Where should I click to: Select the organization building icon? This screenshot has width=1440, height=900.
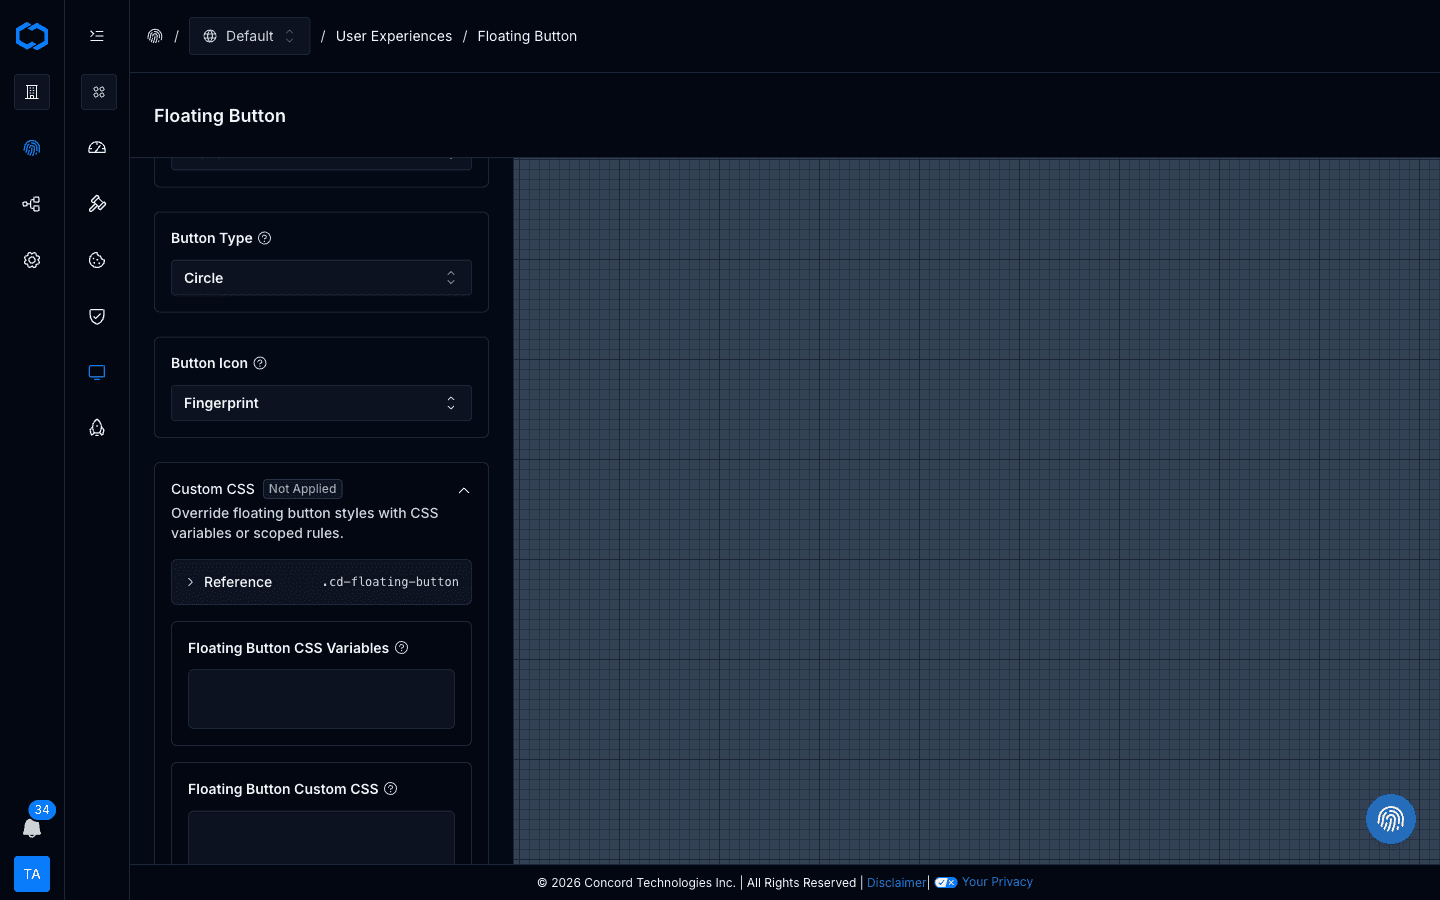[x=32, y=92]
